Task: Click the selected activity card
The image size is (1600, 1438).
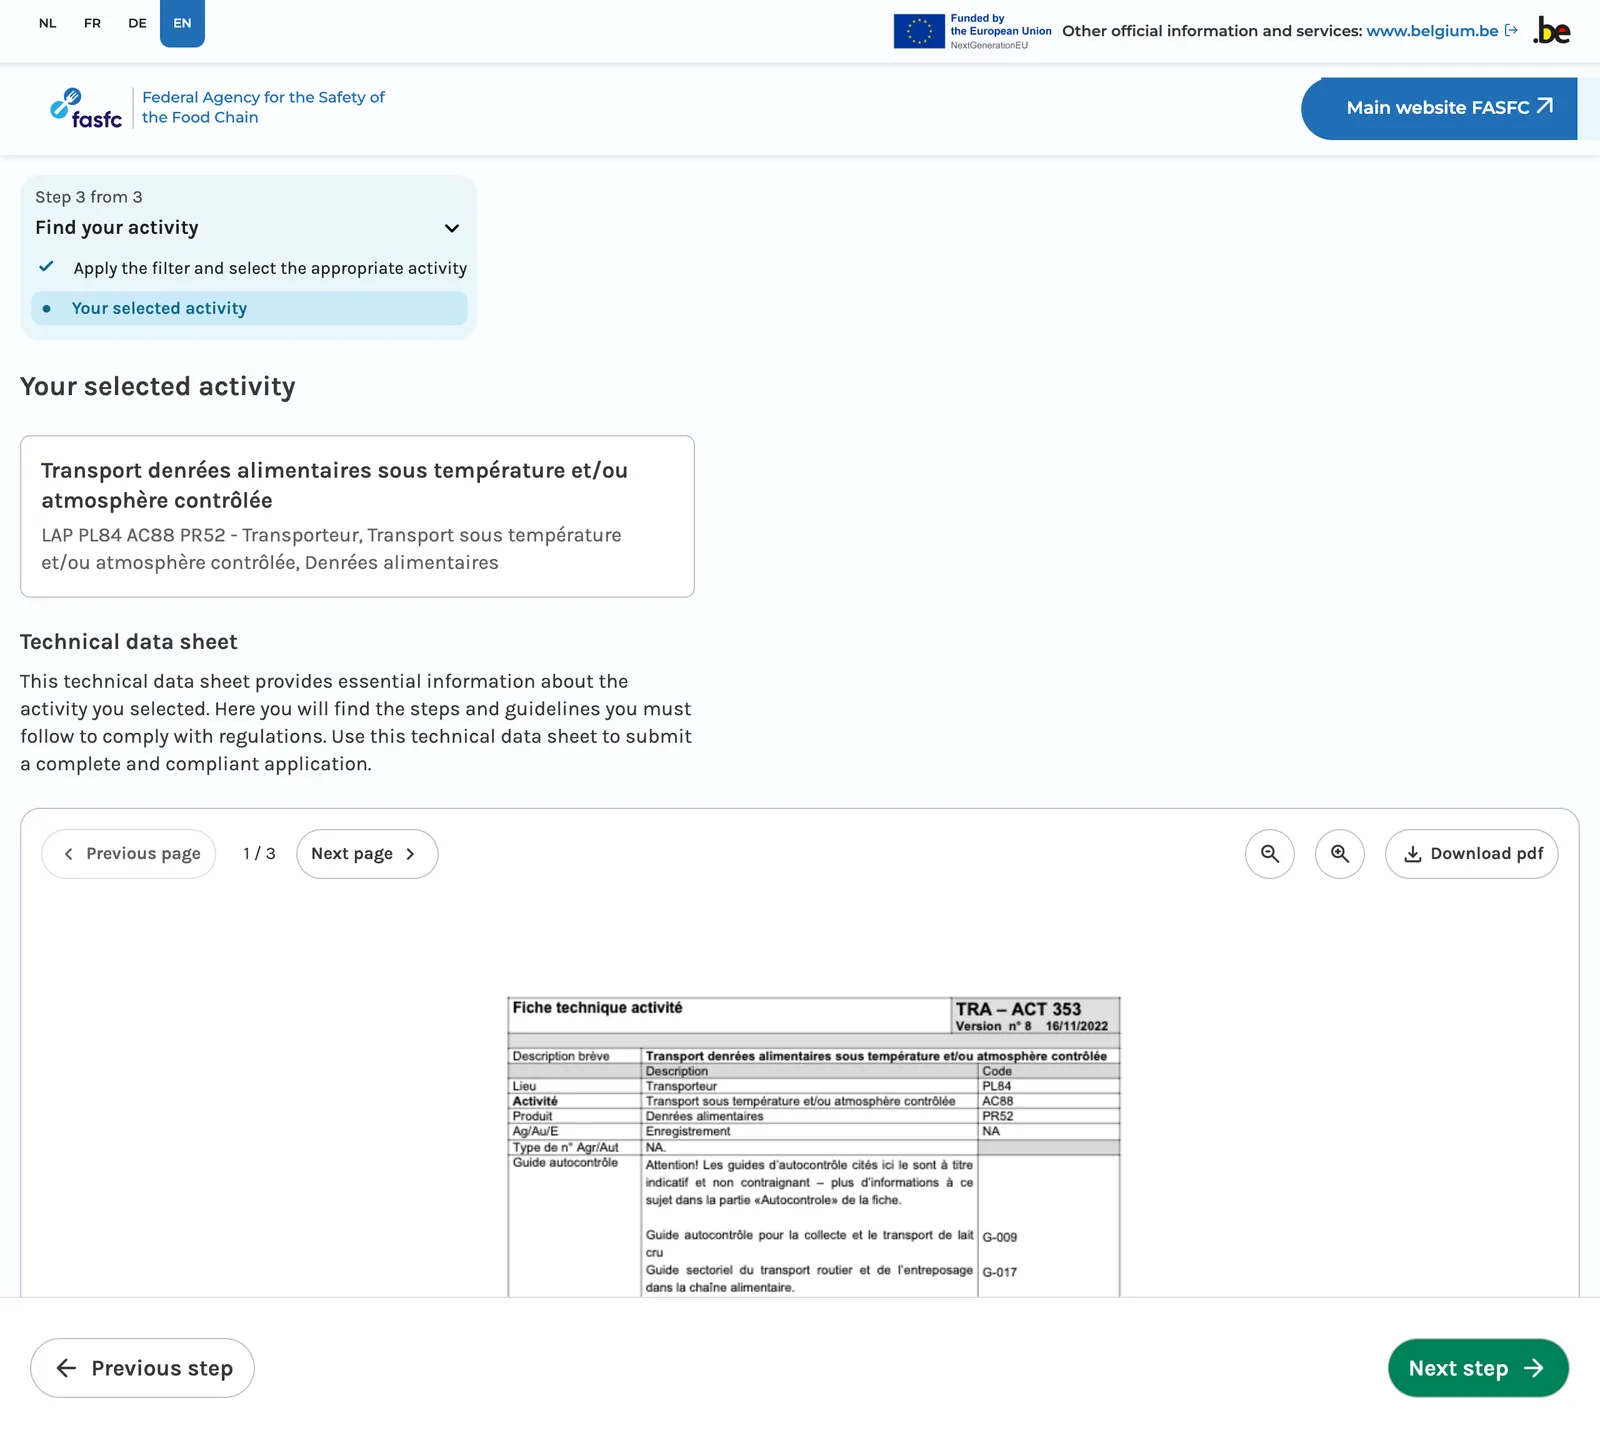Action: click(x=357, y=516)
